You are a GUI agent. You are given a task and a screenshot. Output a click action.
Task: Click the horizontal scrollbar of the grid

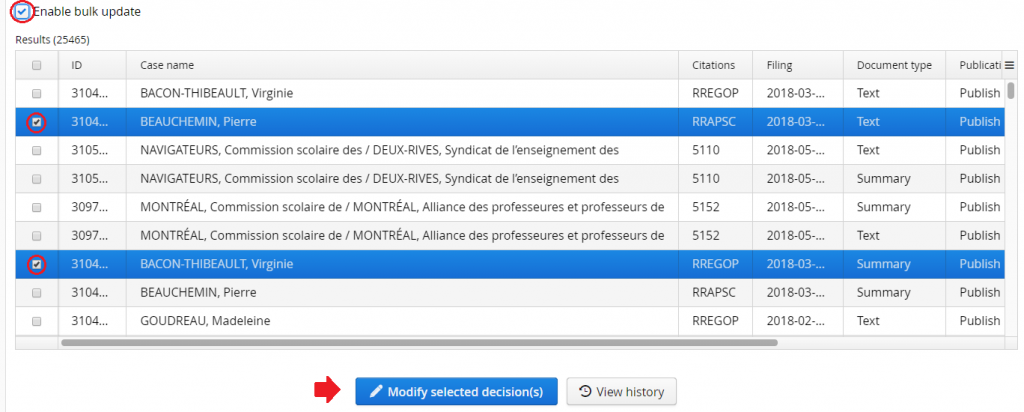[420, 342]
